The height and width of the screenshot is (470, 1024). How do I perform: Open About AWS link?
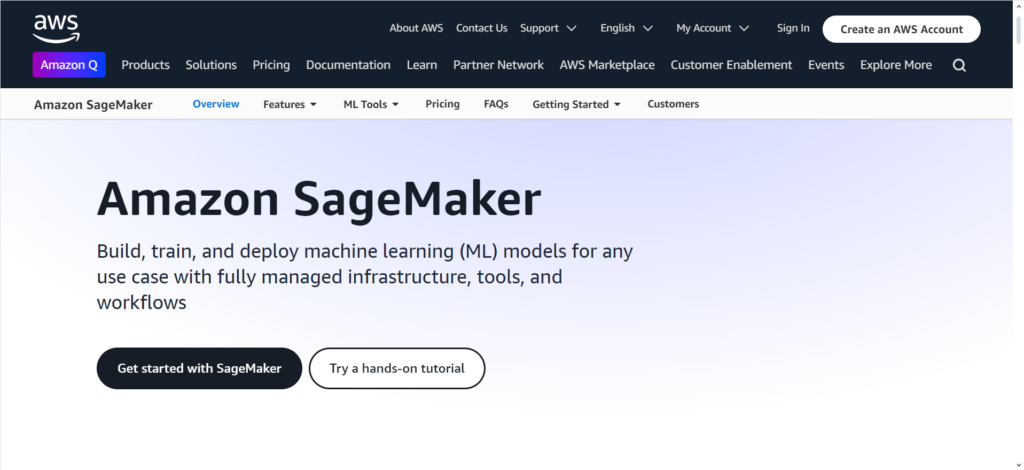416,28
